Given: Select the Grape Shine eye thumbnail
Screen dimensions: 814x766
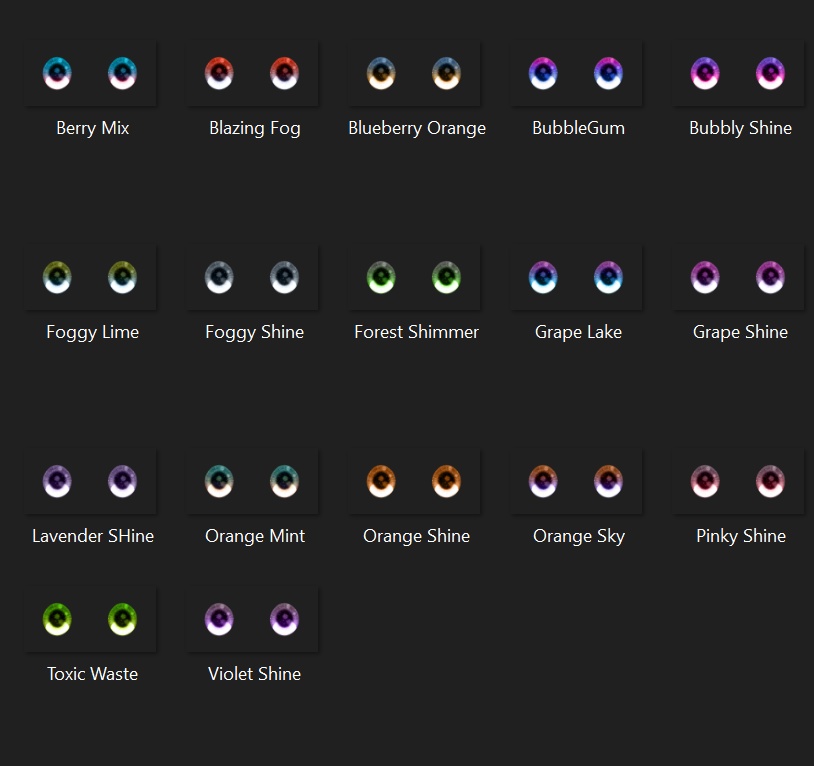Looking at the screenshot, I should (x=738, y=277).
